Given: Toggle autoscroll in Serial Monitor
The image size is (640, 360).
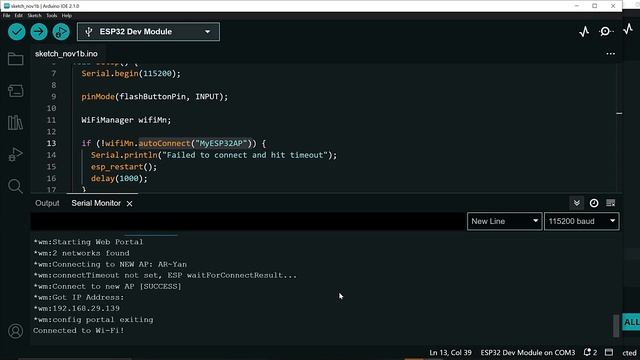Looking at the screenshot, I should (x=576, y=203).
